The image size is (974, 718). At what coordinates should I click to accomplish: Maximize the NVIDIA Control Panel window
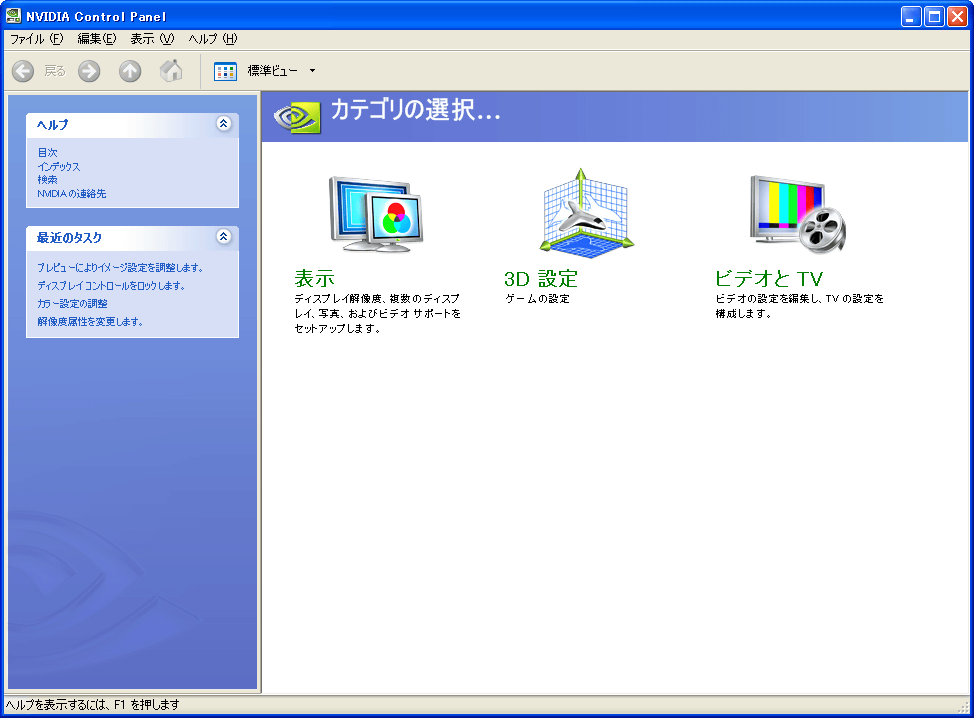click(x=934, y=16)
